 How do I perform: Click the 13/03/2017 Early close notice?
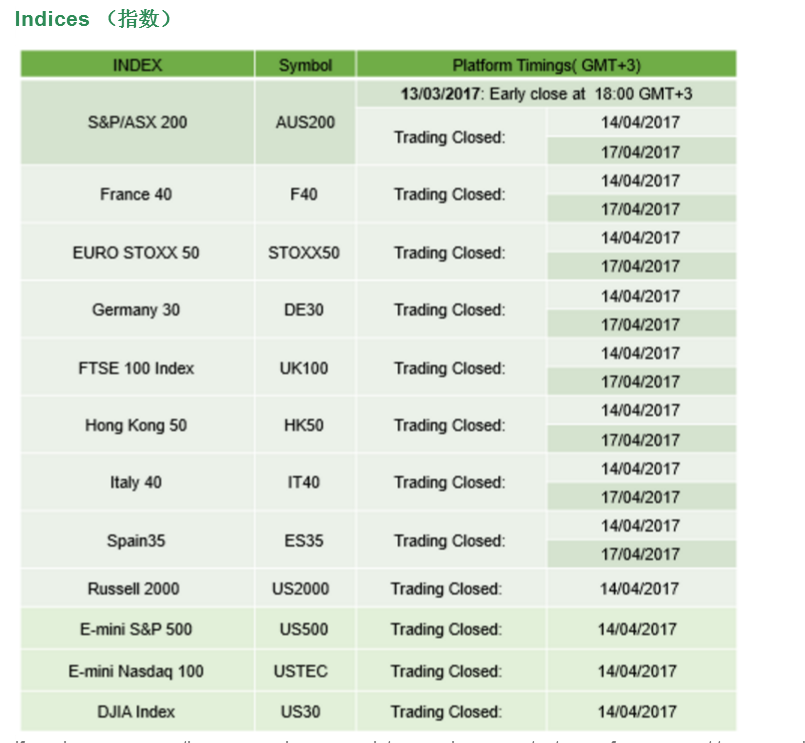(x=546, y=94)
